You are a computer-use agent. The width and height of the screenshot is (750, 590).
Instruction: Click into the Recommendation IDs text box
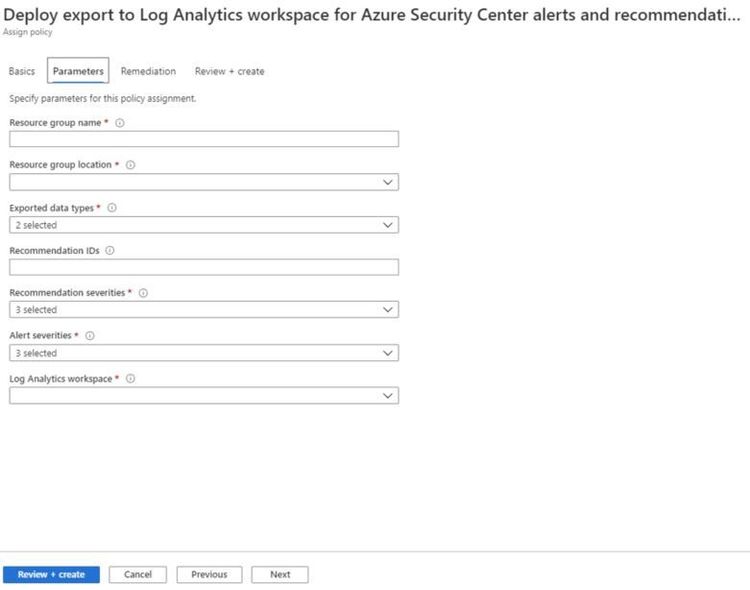204,267
